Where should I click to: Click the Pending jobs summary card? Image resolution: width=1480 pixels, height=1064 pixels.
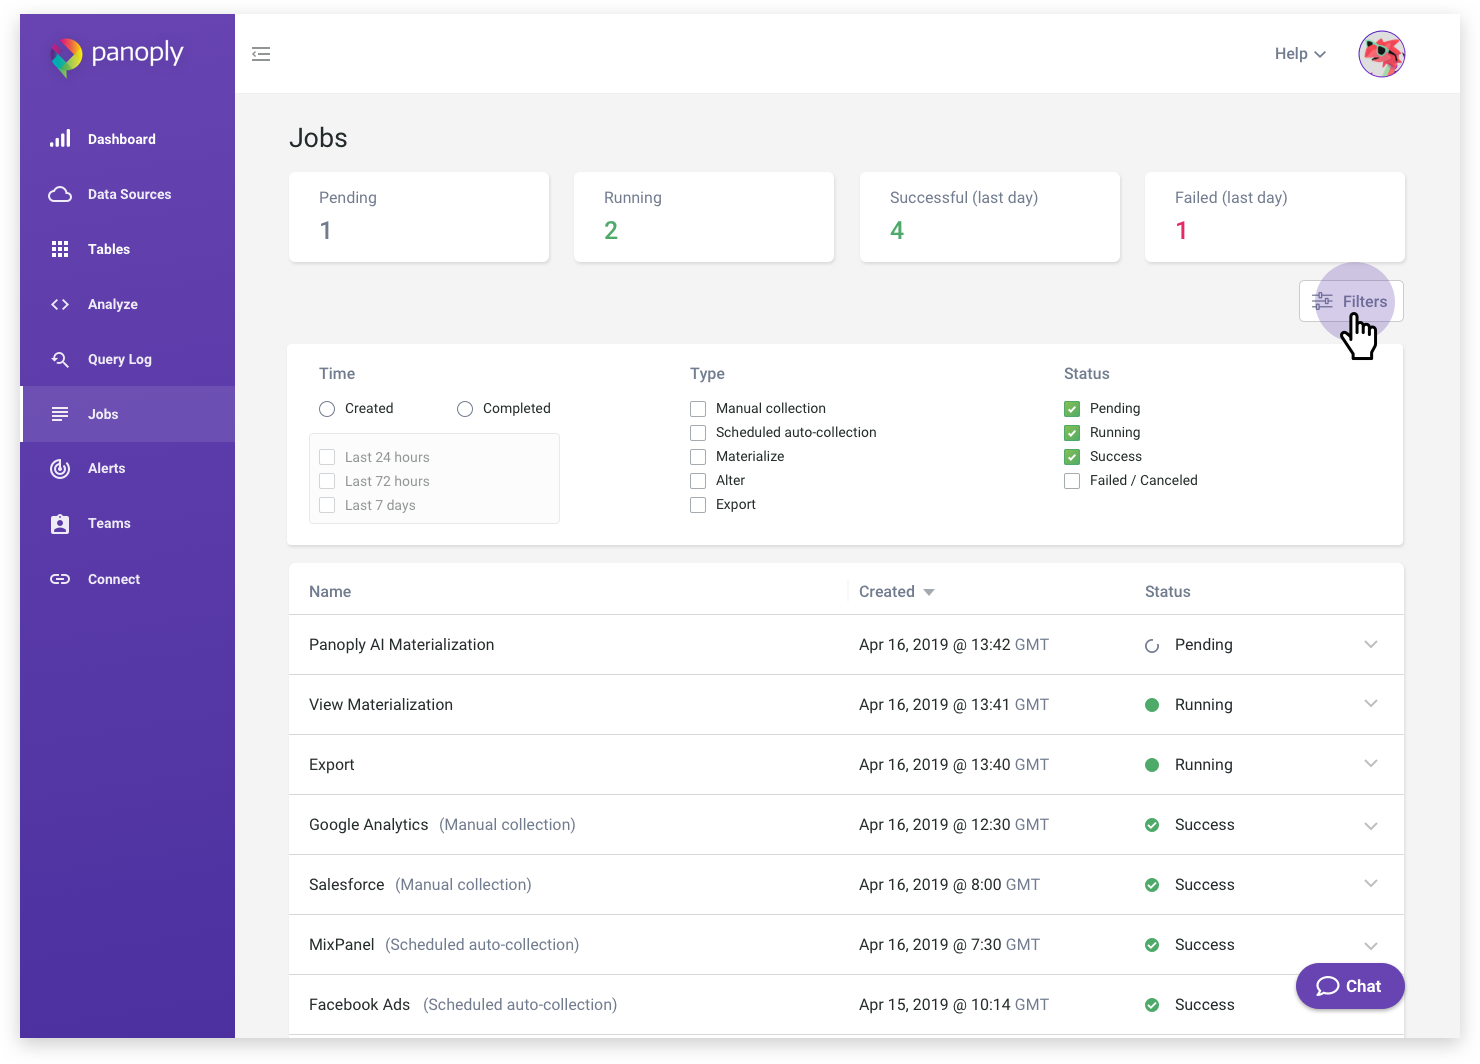pyautogui.click(x=419, y=217)
